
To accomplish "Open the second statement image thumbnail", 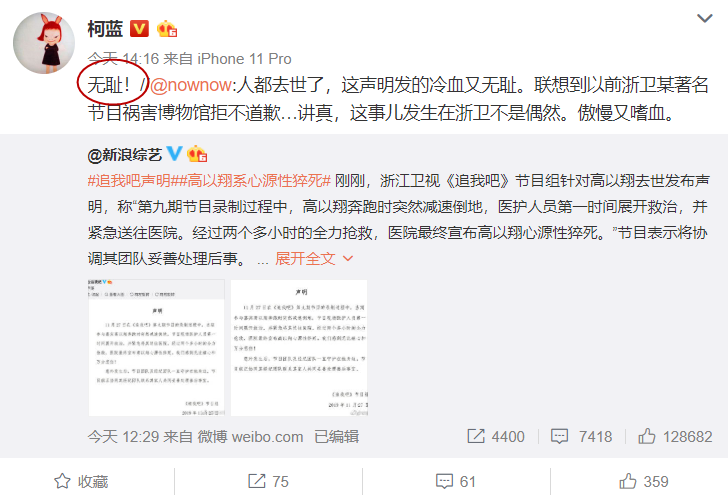I will 299,348.
